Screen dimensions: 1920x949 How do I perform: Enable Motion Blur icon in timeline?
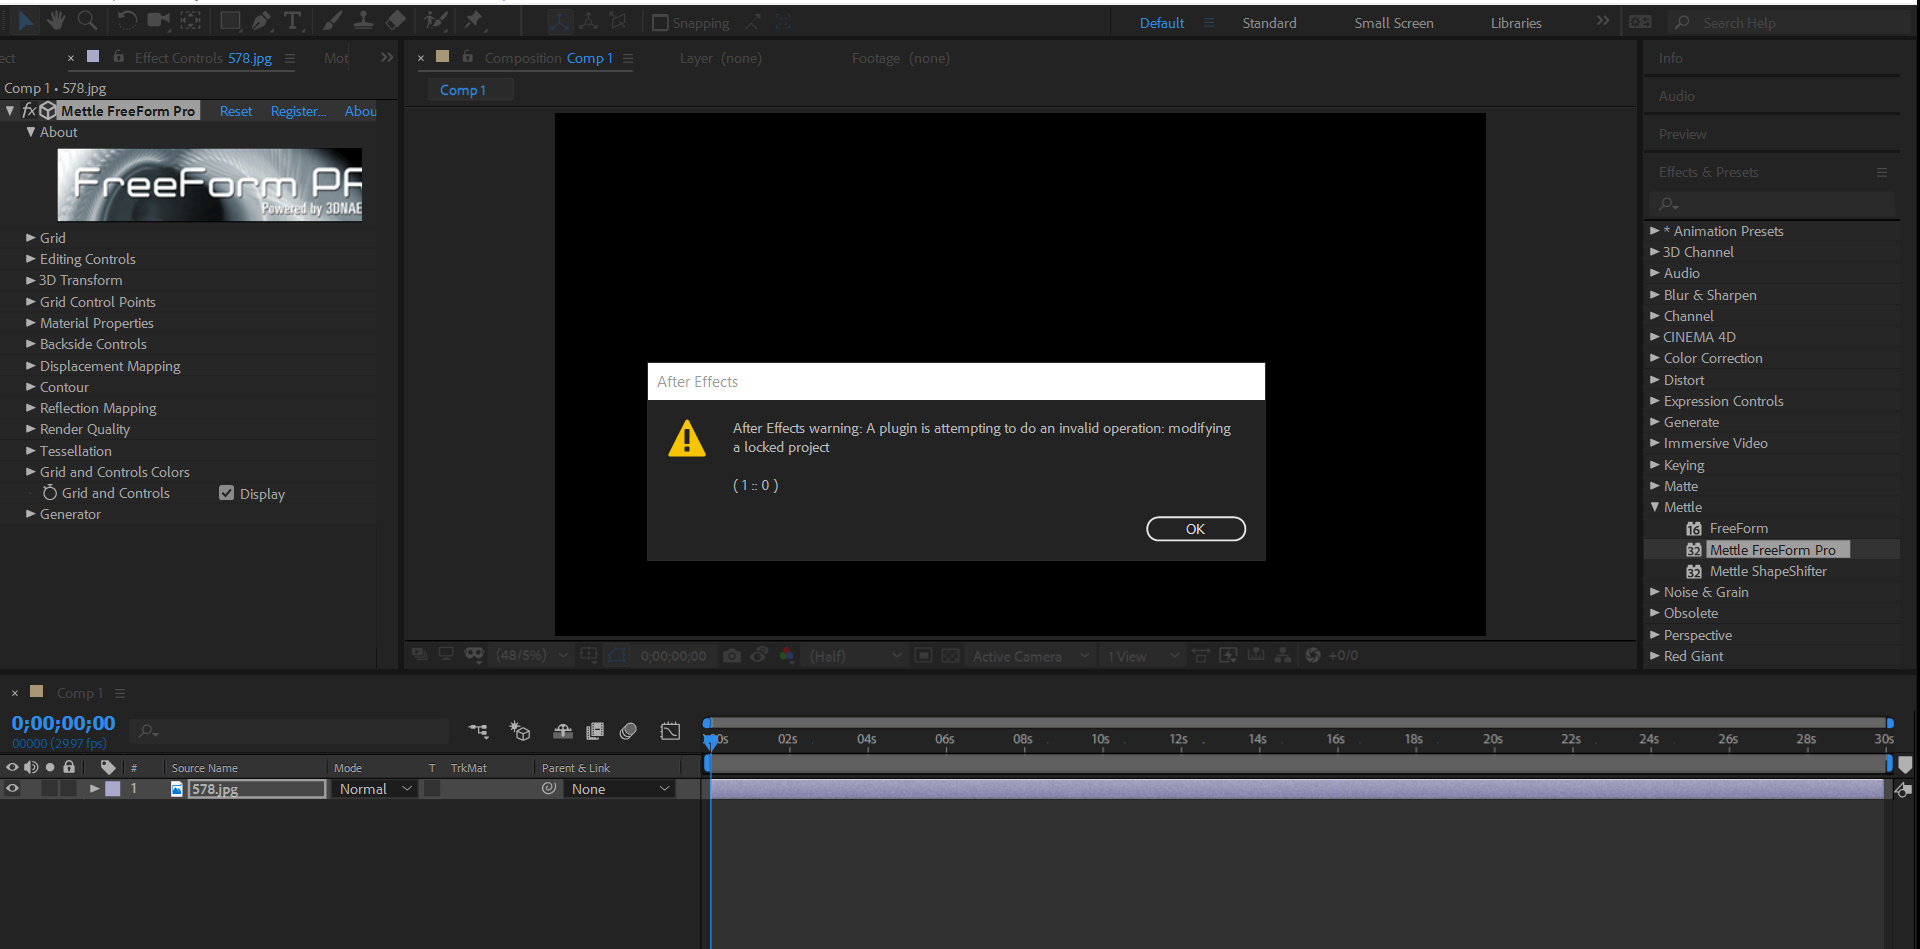(628, 731)
